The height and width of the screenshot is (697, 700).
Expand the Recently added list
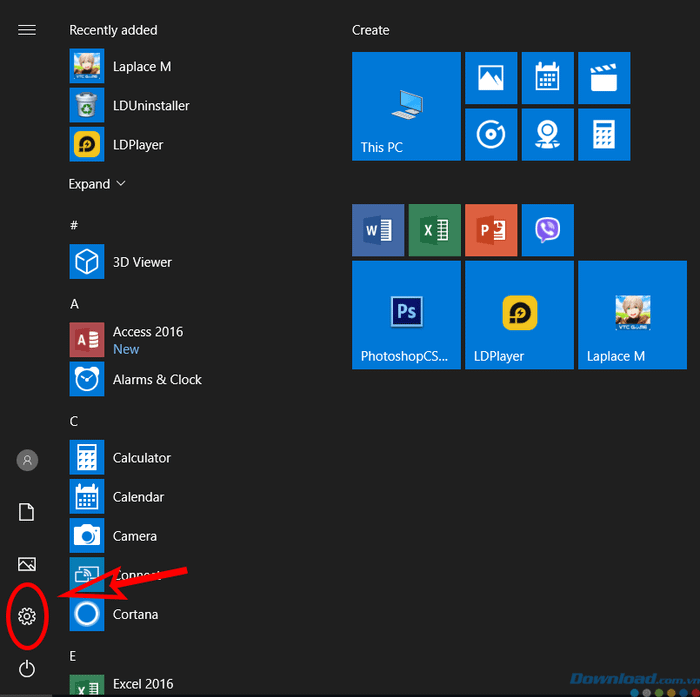point(97,184)
